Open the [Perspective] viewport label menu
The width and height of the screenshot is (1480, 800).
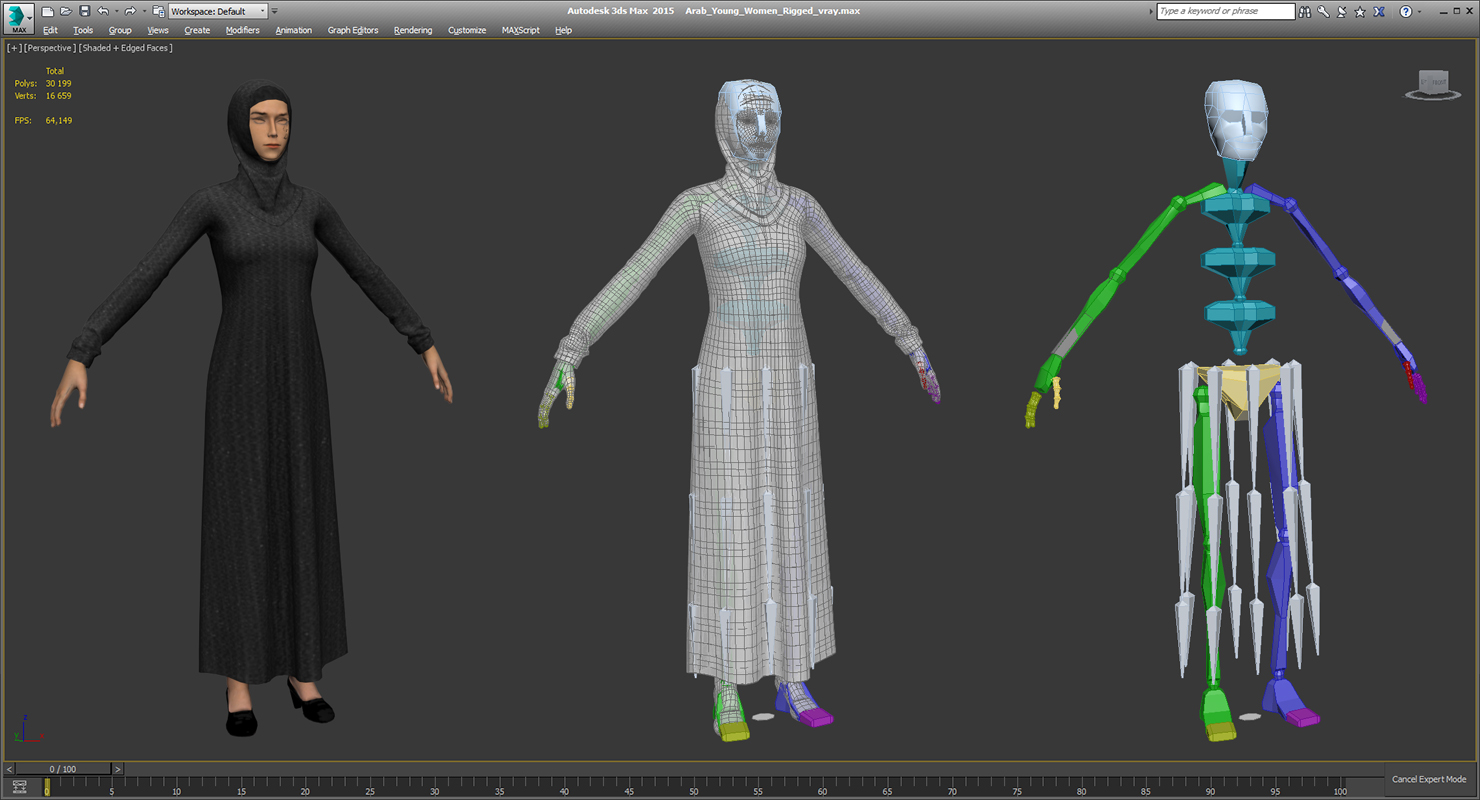50,48
